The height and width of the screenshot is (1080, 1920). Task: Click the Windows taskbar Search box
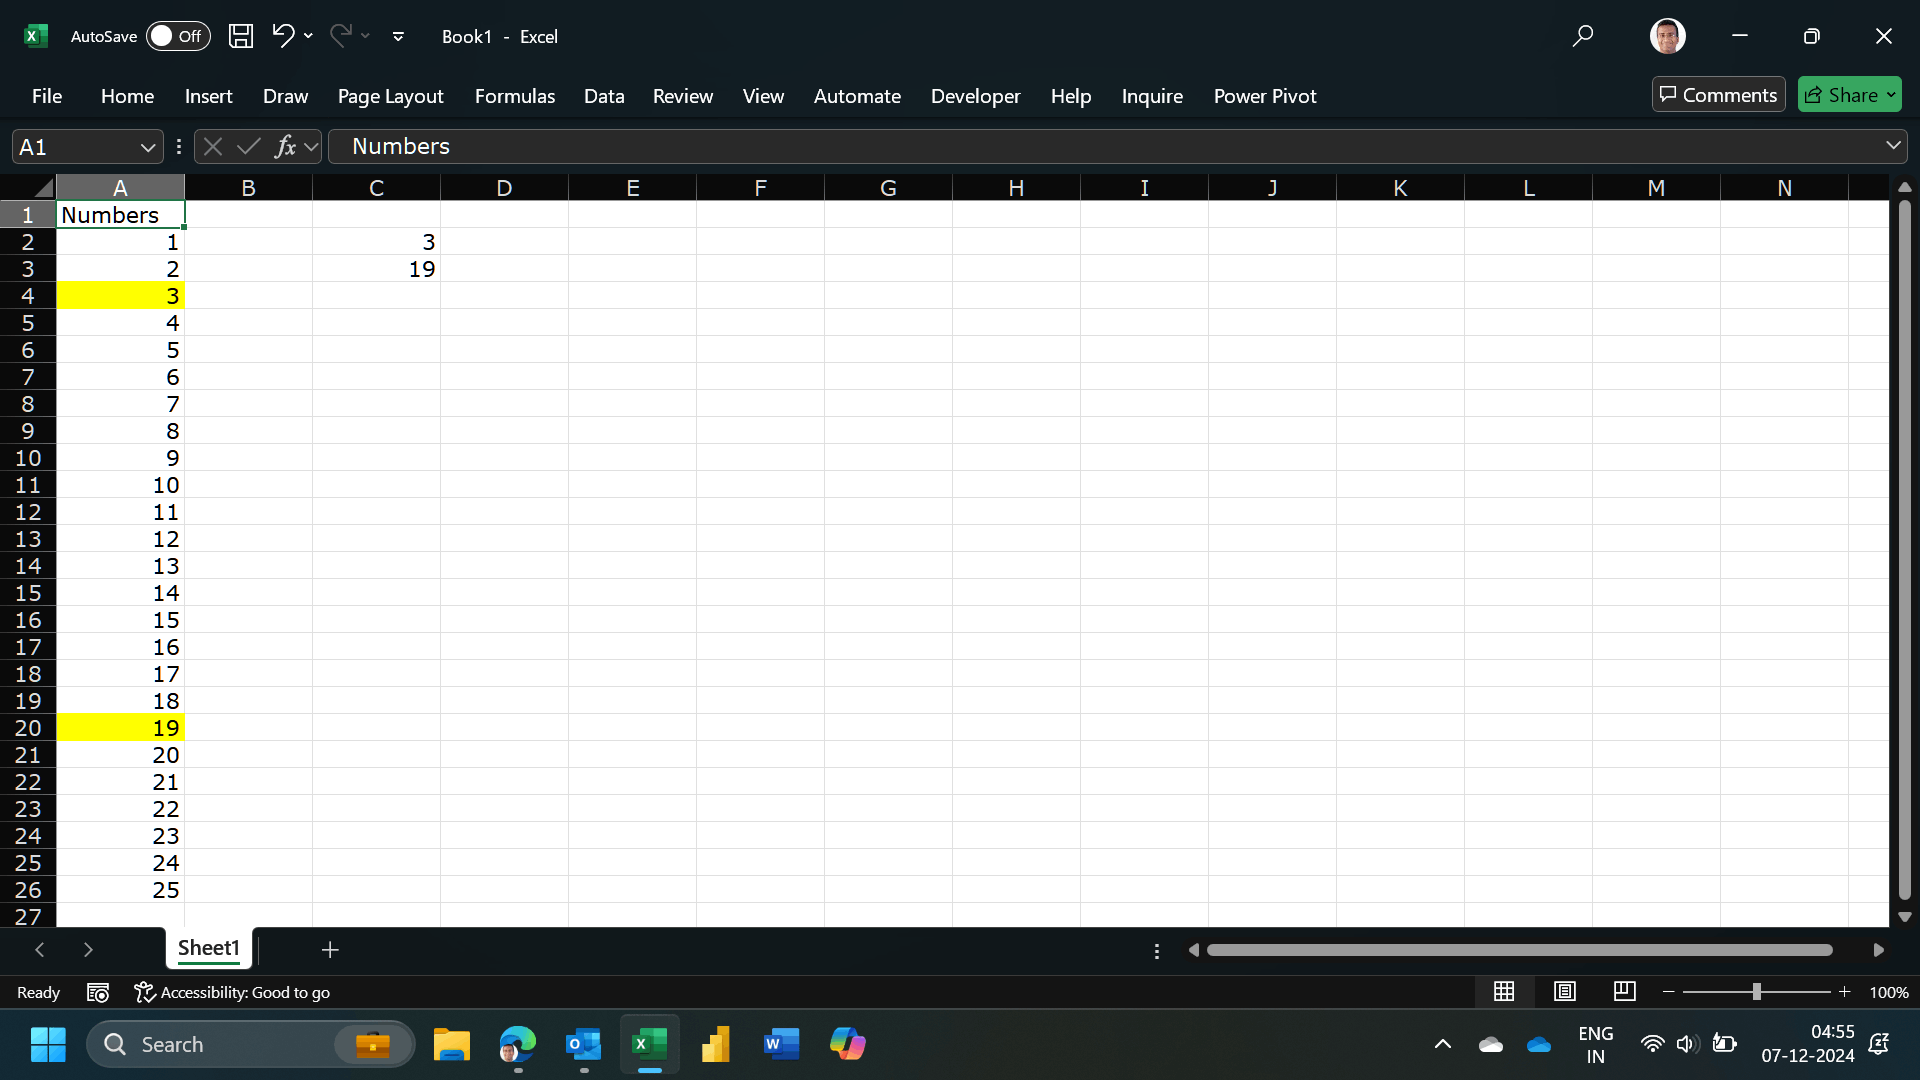coord(250,1044)
